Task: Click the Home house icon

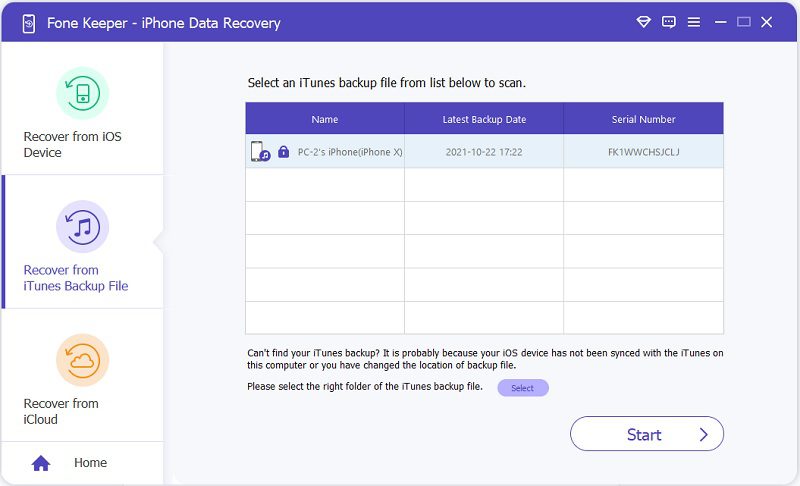Action: (41, 463)
